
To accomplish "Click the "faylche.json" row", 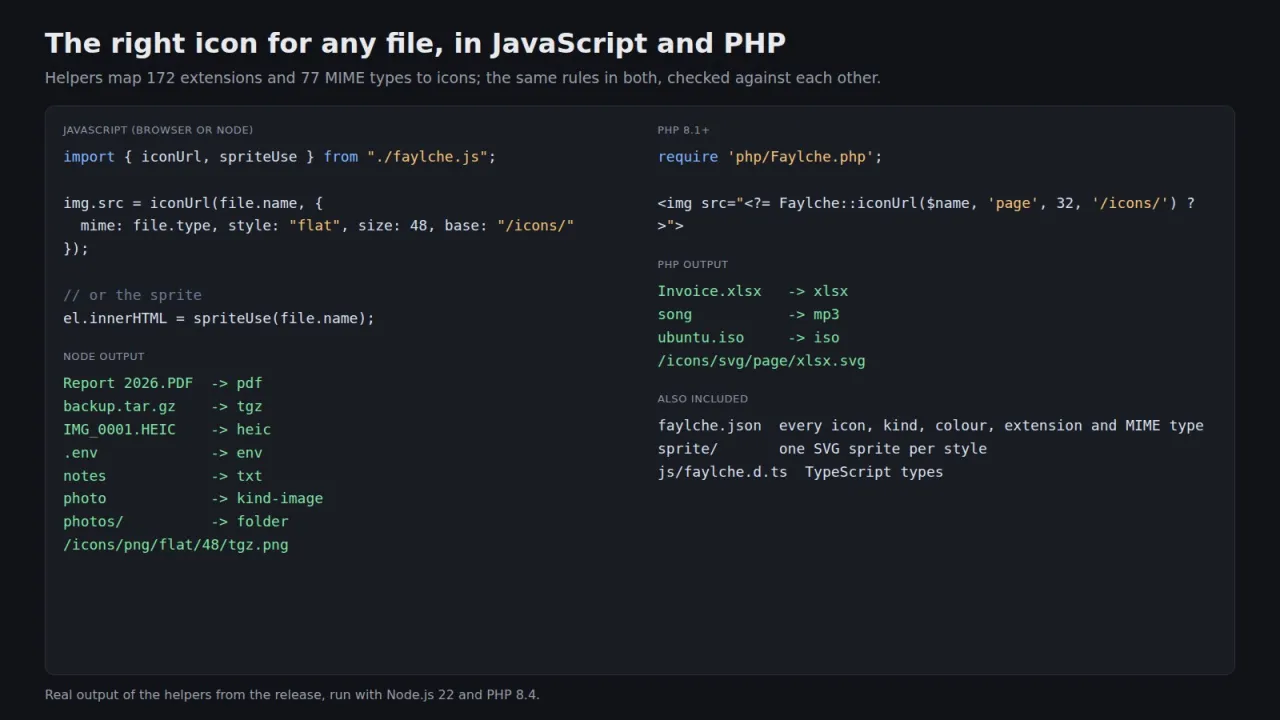I will [x=931, y=425].
